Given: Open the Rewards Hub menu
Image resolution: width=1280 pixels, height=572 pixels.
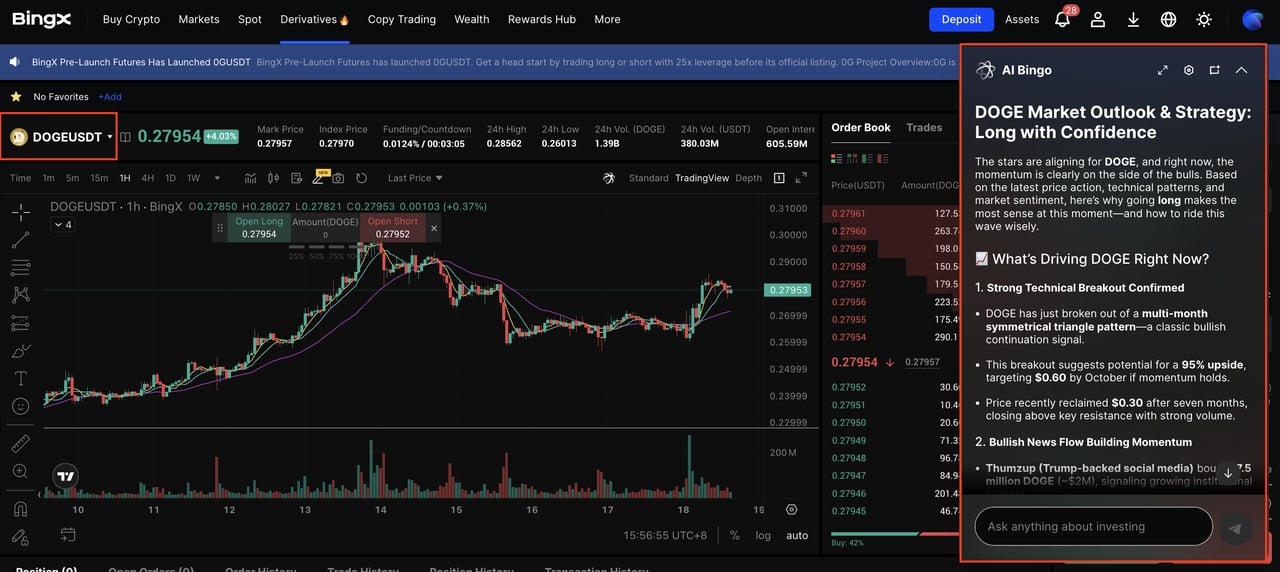Looking at the screenshot, I should click(542, 19).
